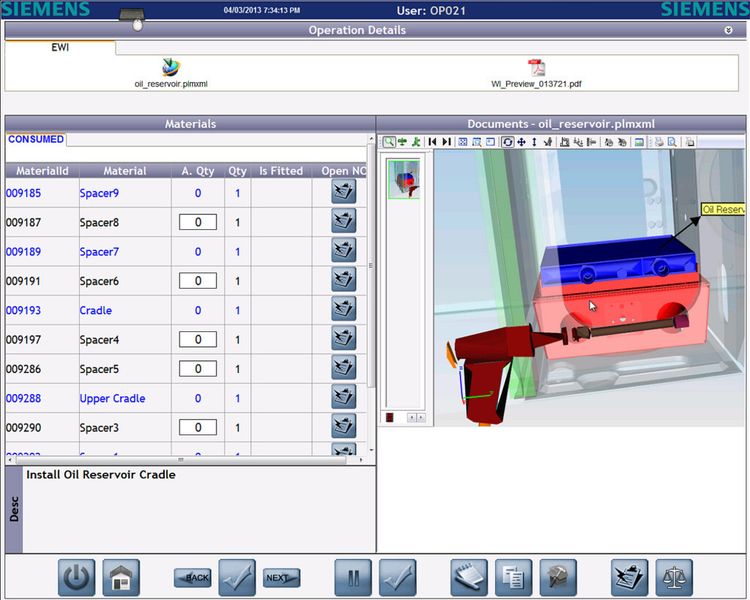Click the print icon in viewer toolbar
This screenshot has height=600, width=750.
(x=659, y=142)
